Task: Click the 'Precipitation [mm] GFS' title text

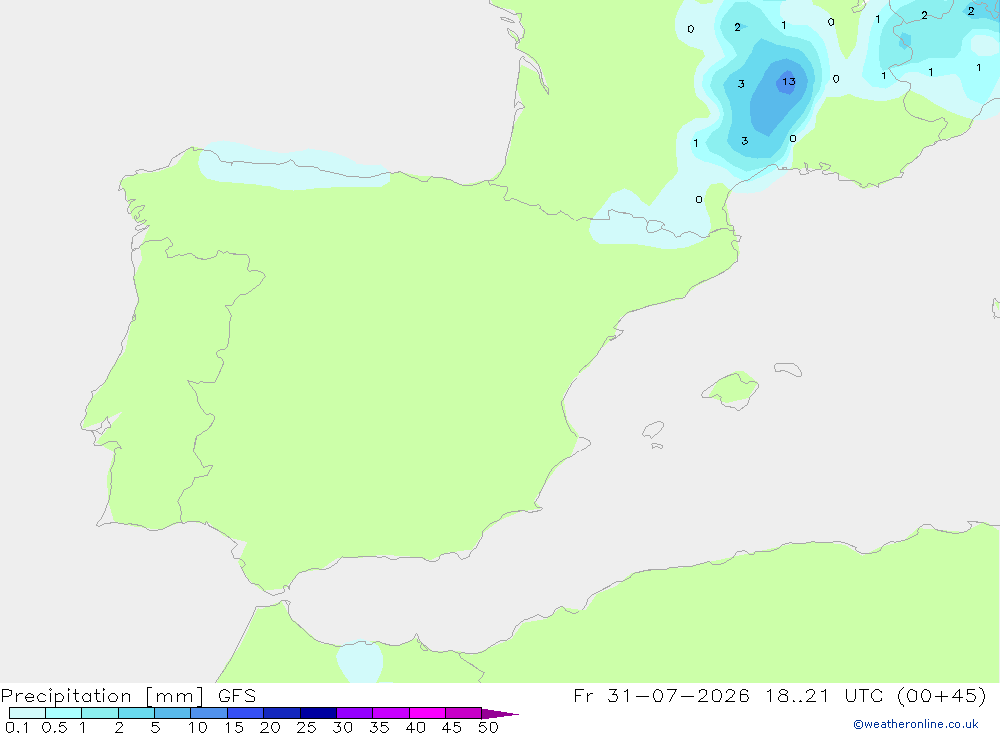Action: pyautogui.click(x=128, y=695)
